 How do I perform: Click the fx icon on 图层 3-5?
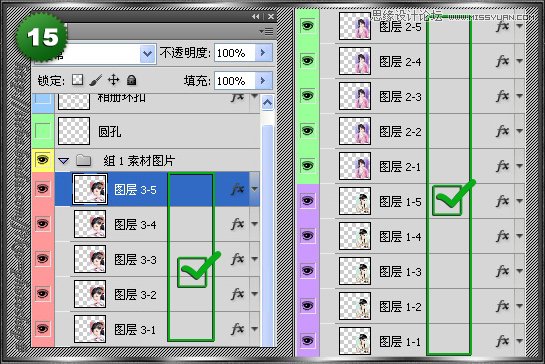(238, 189)
